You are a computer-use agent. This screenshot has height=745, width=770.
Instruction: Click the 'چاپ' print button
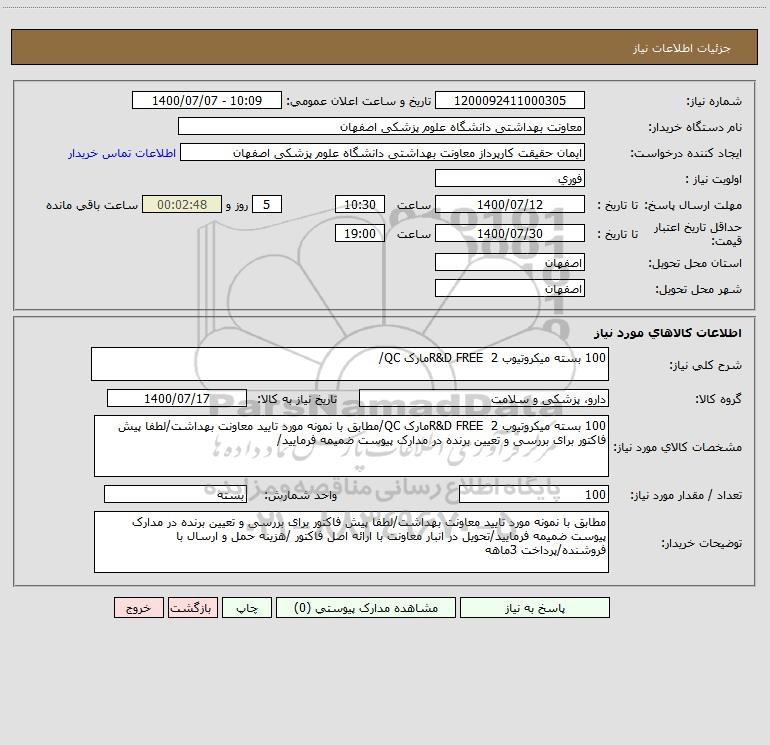pos(247,608)
